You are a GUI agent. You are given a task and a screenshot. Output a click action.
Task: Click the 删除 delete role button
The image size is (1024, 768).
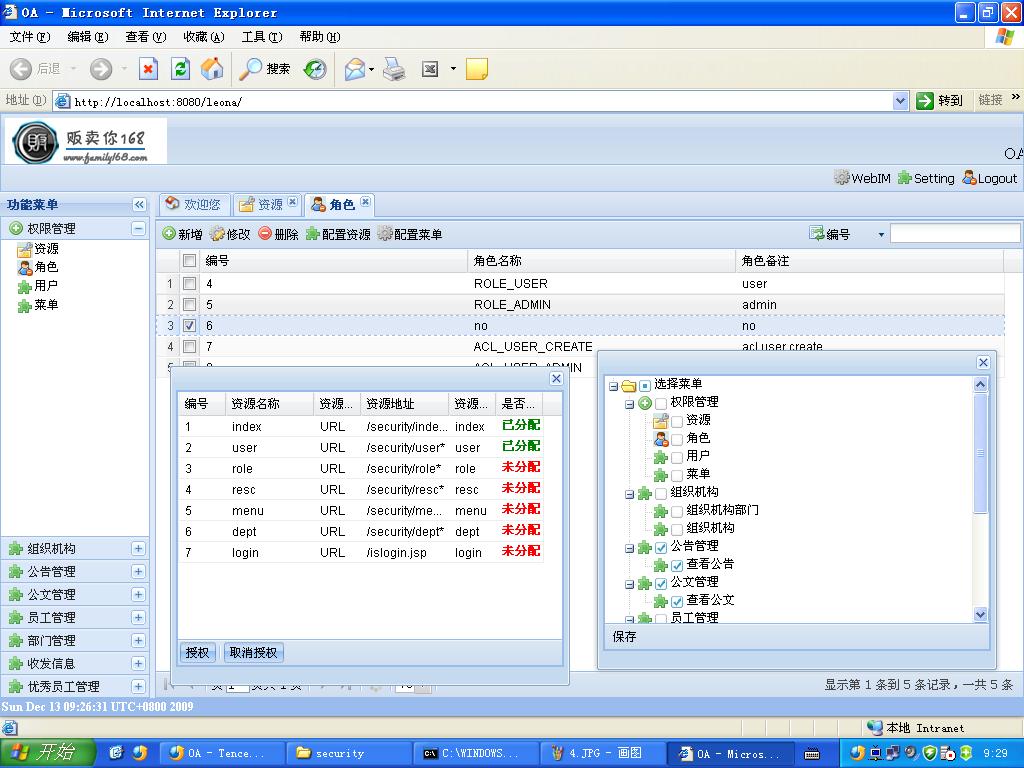click(278, 234)
